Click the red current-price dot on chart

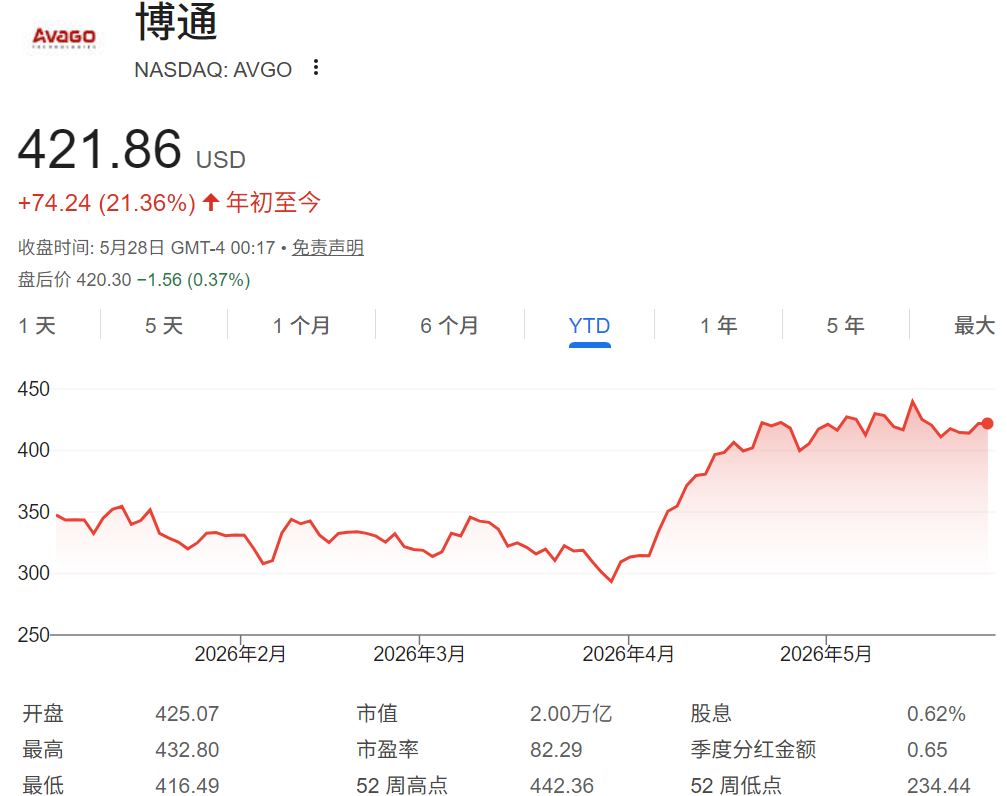988,423
